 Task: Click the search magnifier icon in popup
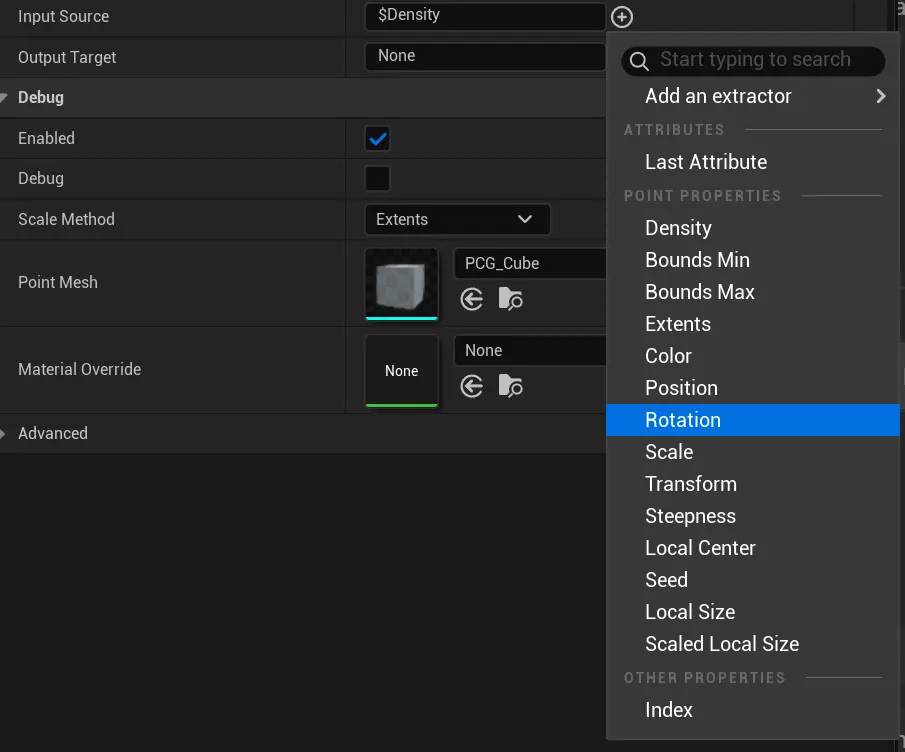[x=641, y=61]
